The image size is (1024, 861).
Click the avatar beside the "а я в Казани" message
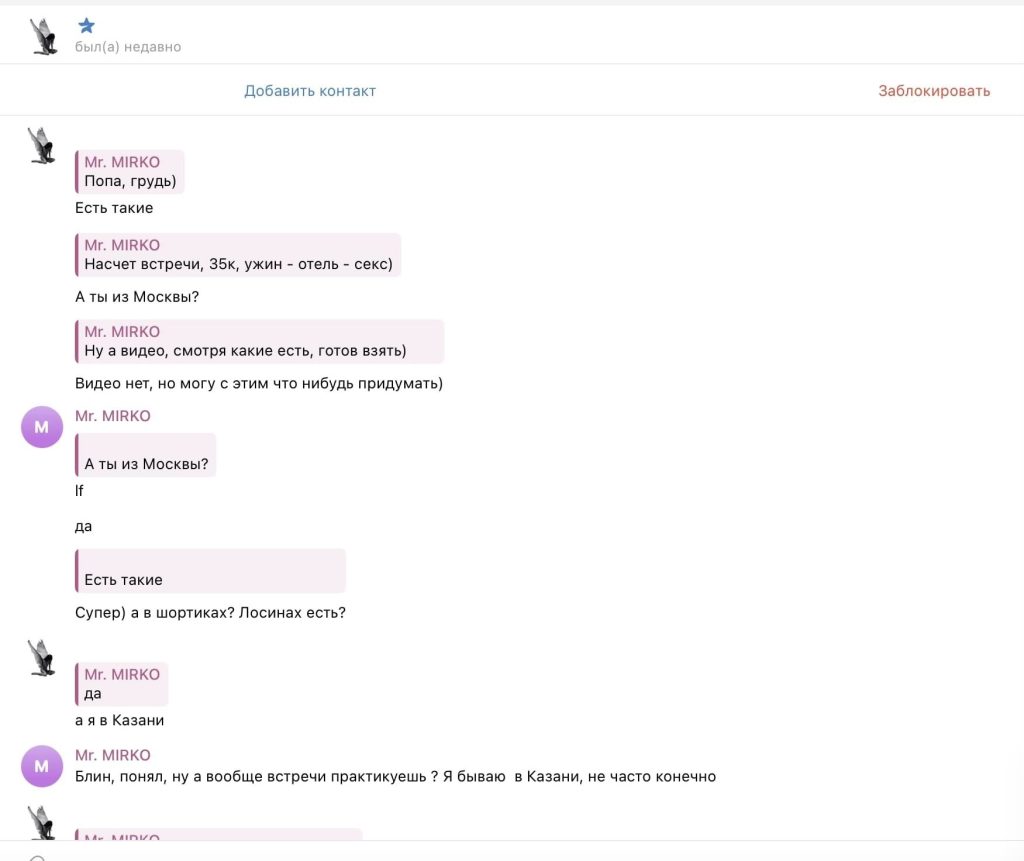click(41, 657)
